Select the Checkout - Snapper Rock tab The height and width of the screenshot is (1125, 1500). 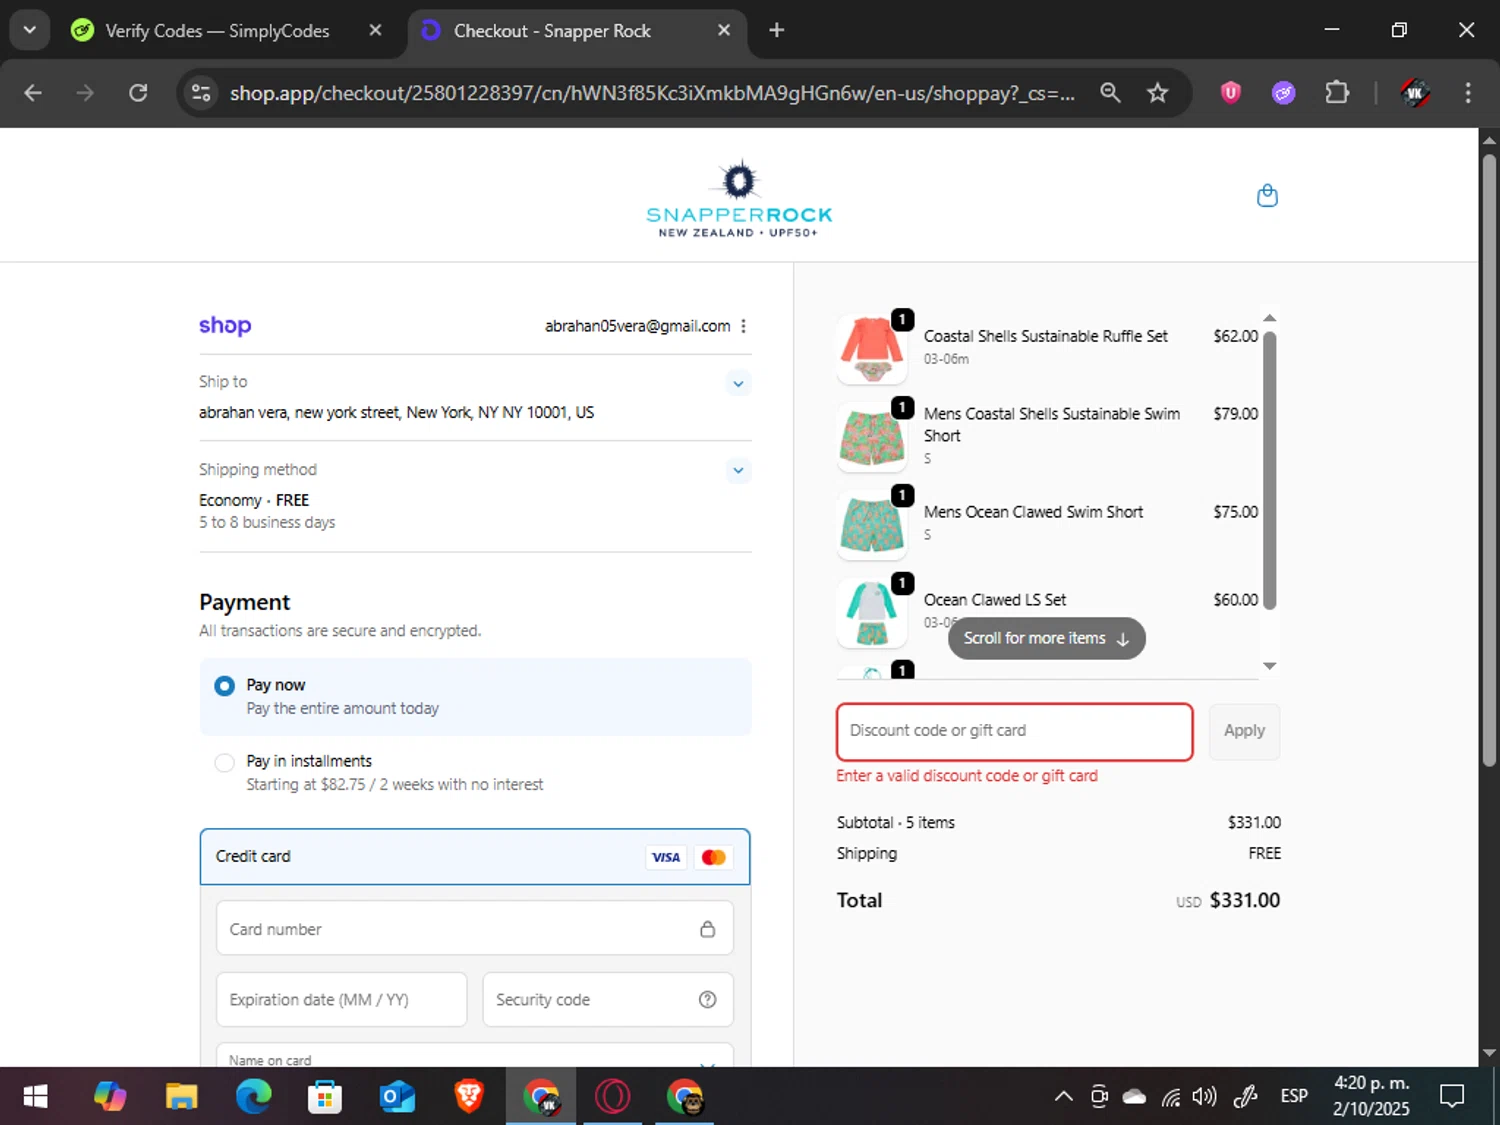(552, 31)
